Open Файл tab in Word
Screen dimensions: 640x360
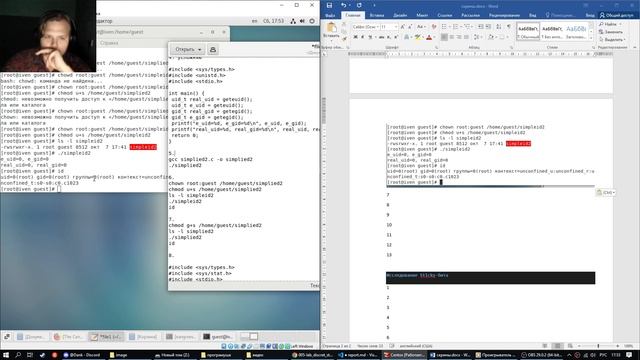tap(330, 15)
